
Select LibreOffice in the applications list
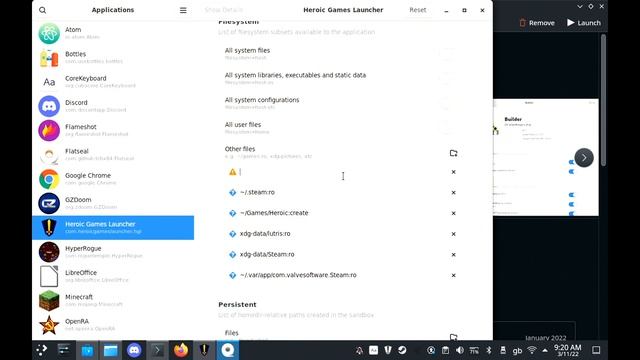pos(113,276)
